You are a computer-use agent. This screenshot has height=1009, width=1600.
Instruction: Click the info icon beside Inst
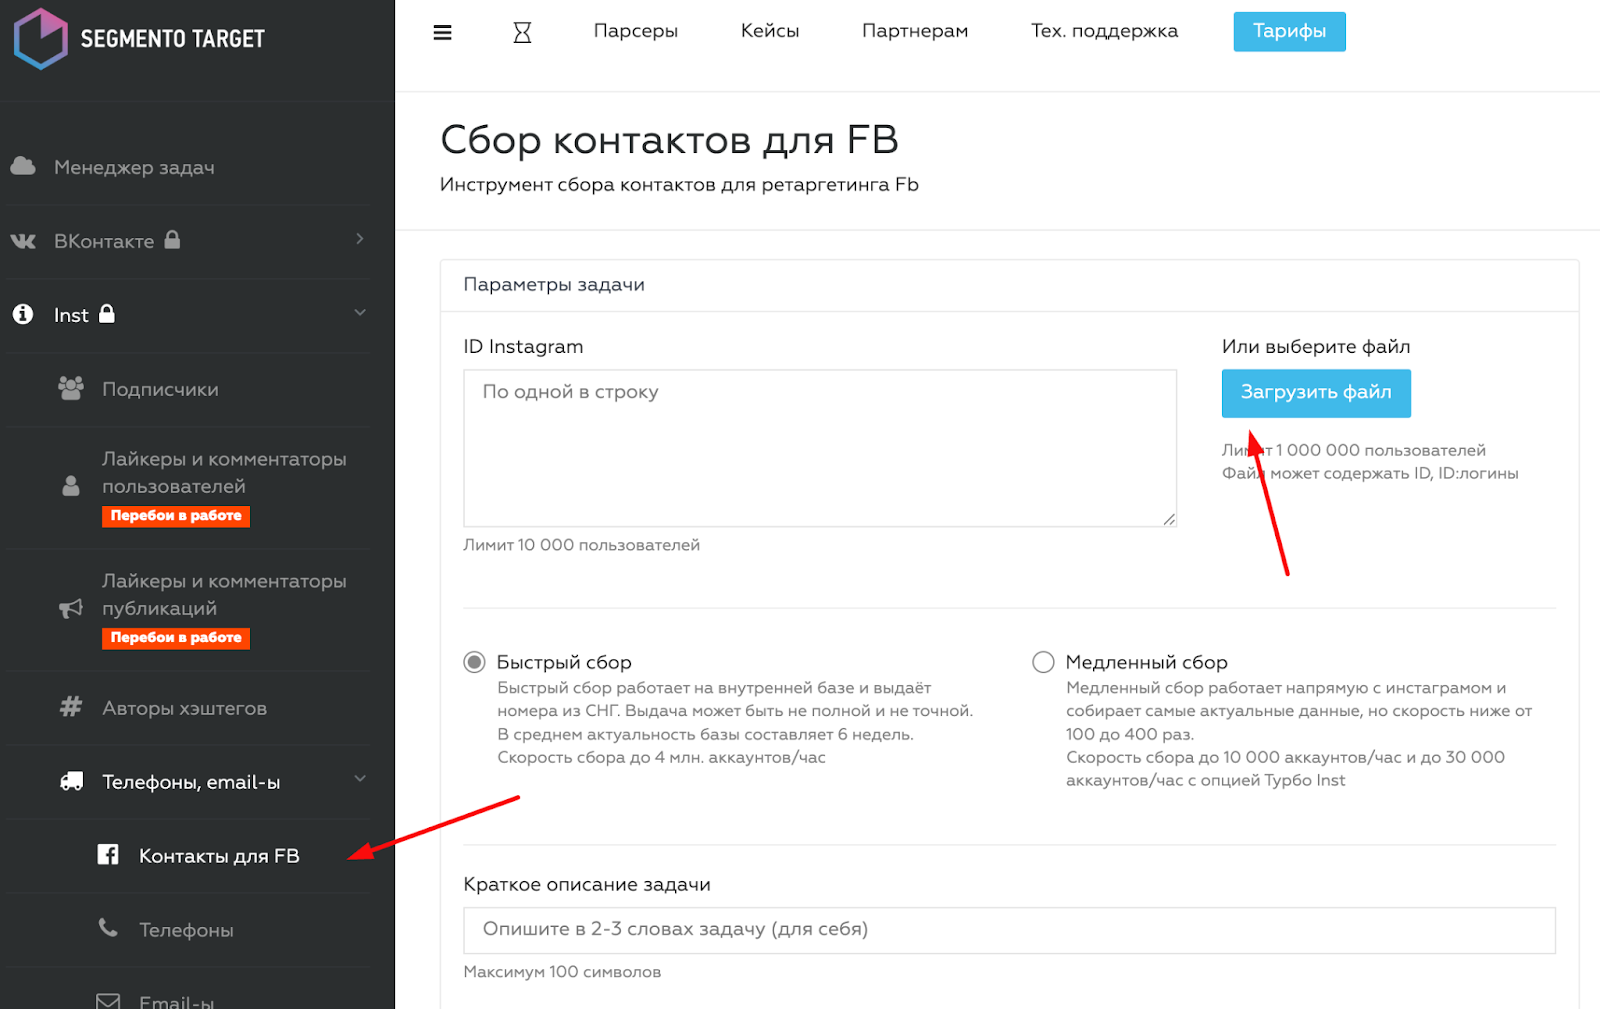(23, 314)
